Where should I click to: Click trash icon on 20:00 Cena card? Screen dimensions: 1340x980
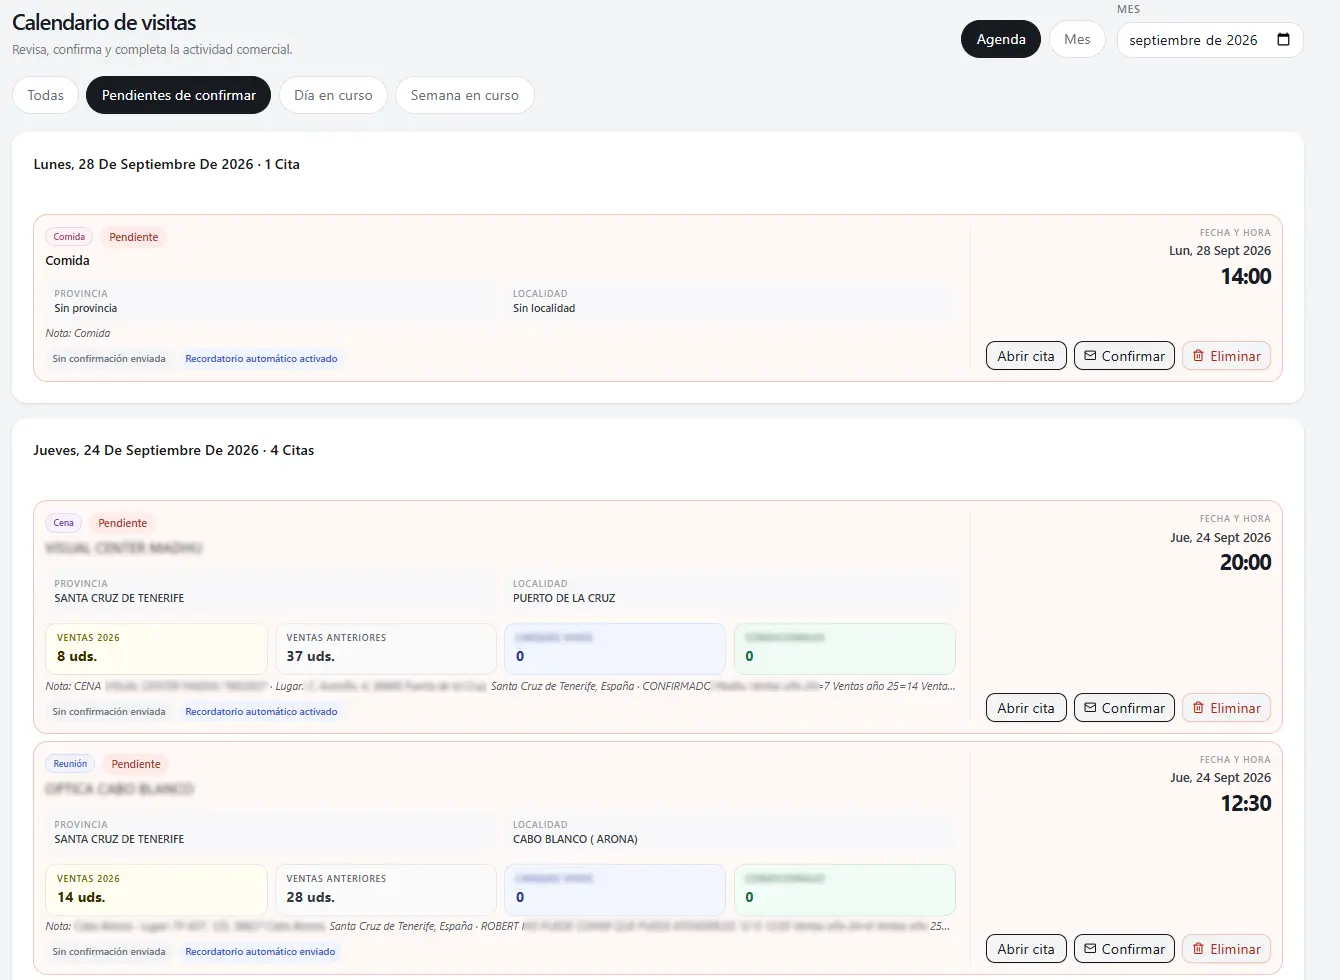1198,708
